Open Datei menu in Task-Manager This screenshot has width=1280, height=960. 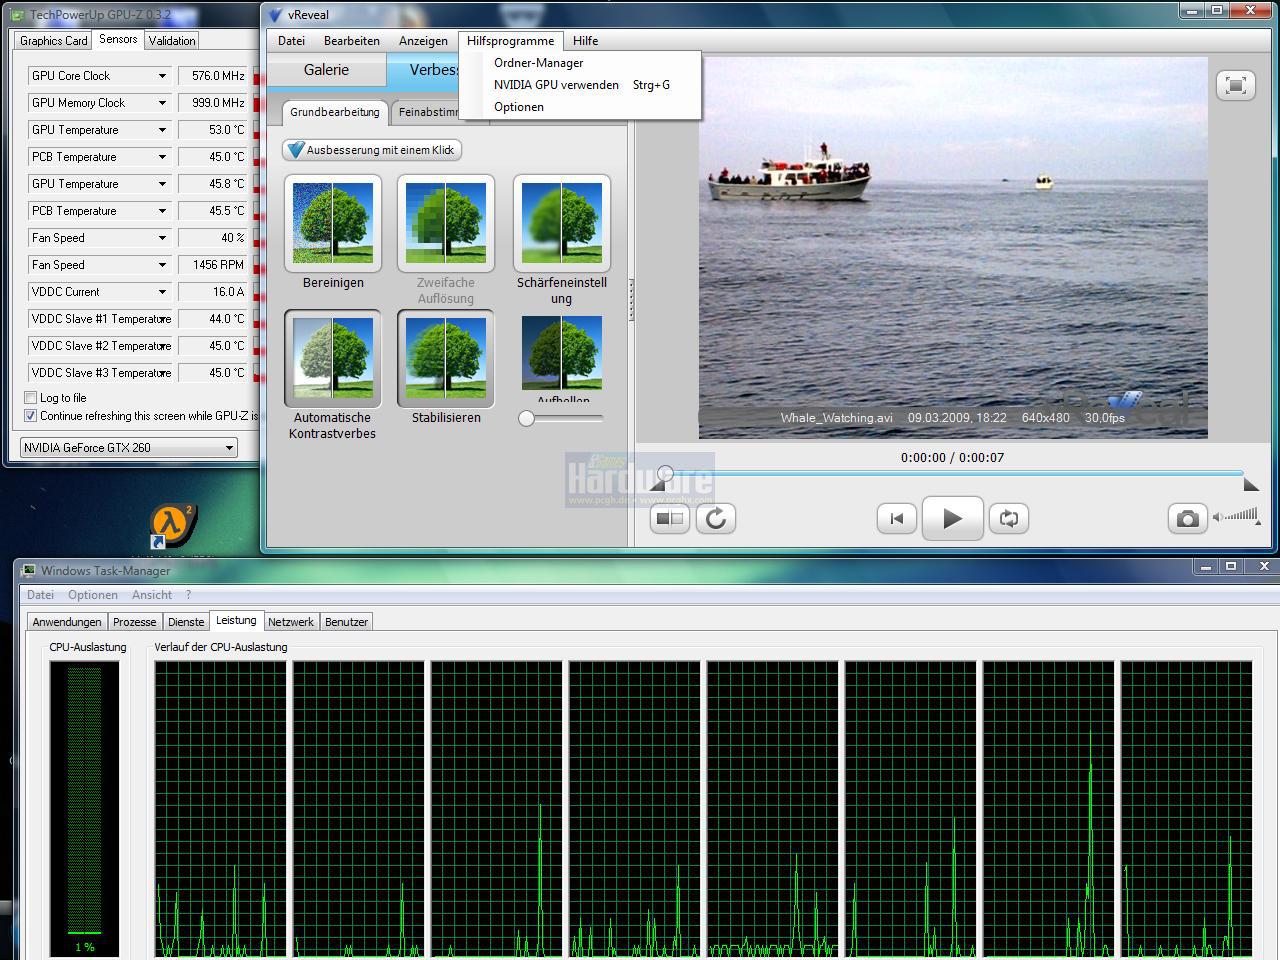[40, 595]
